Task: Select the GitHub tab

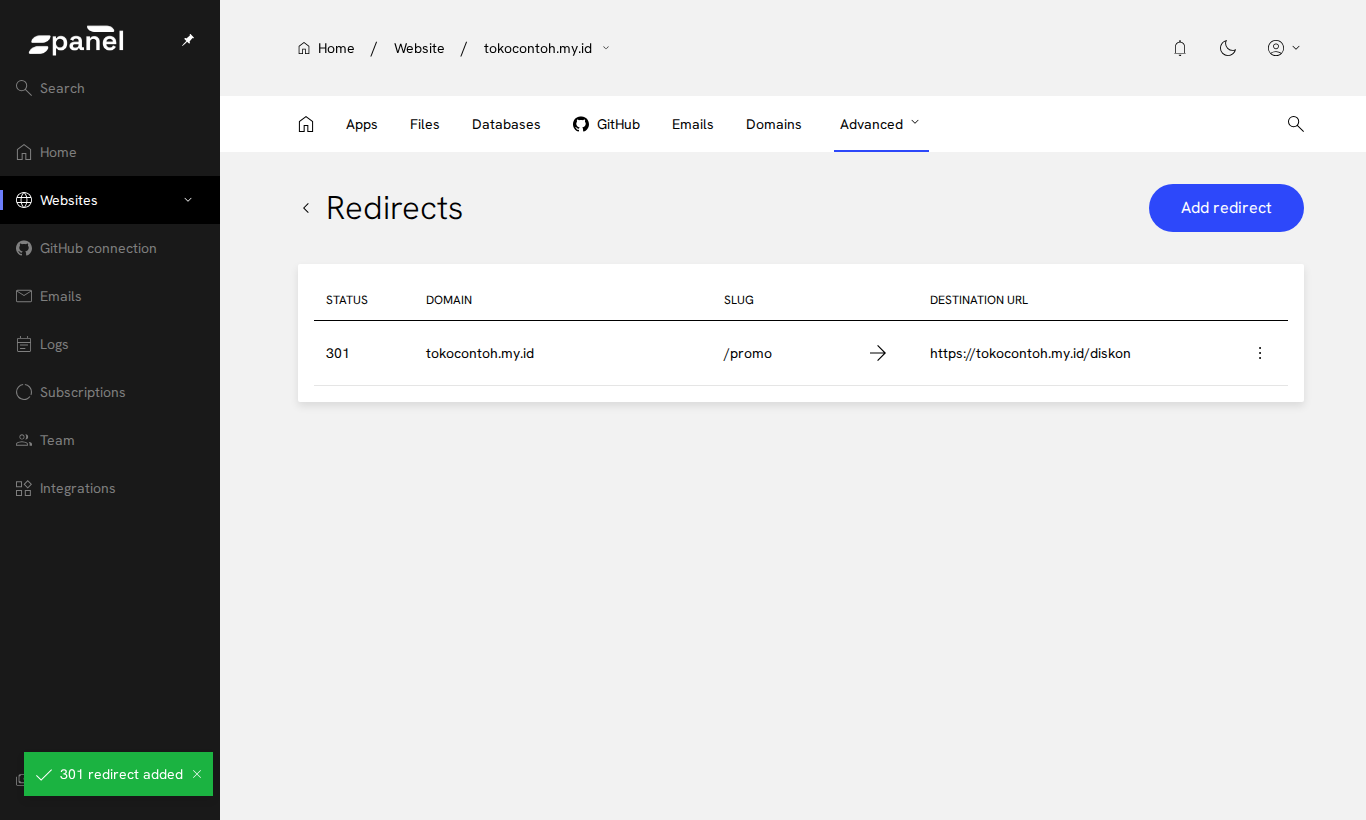Action: pyautogui.click(x=606, y=124)
